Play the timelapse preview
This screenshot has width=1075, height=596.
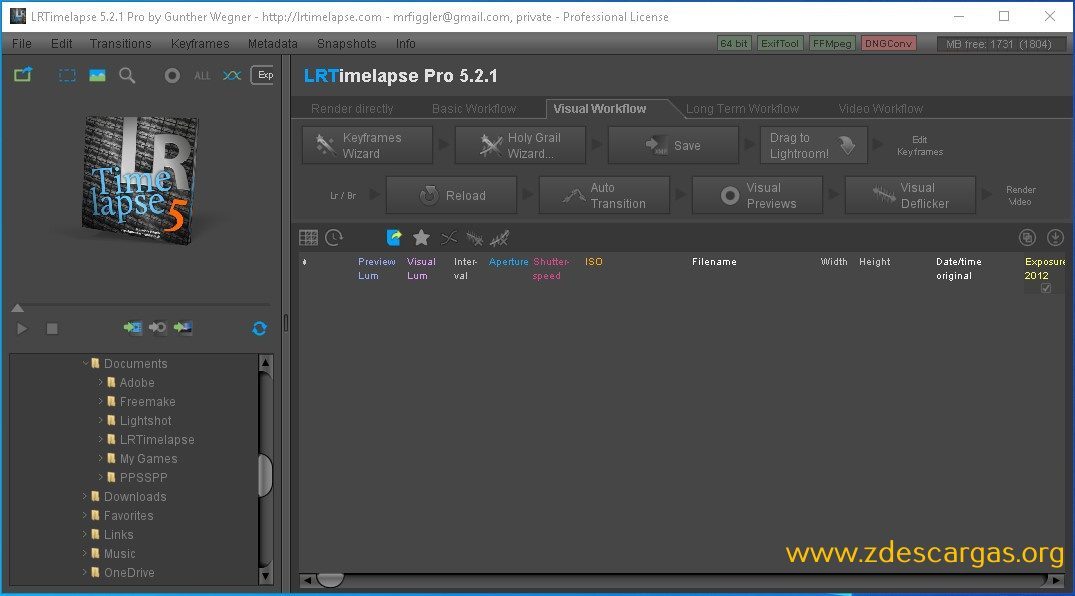point(22,329)
